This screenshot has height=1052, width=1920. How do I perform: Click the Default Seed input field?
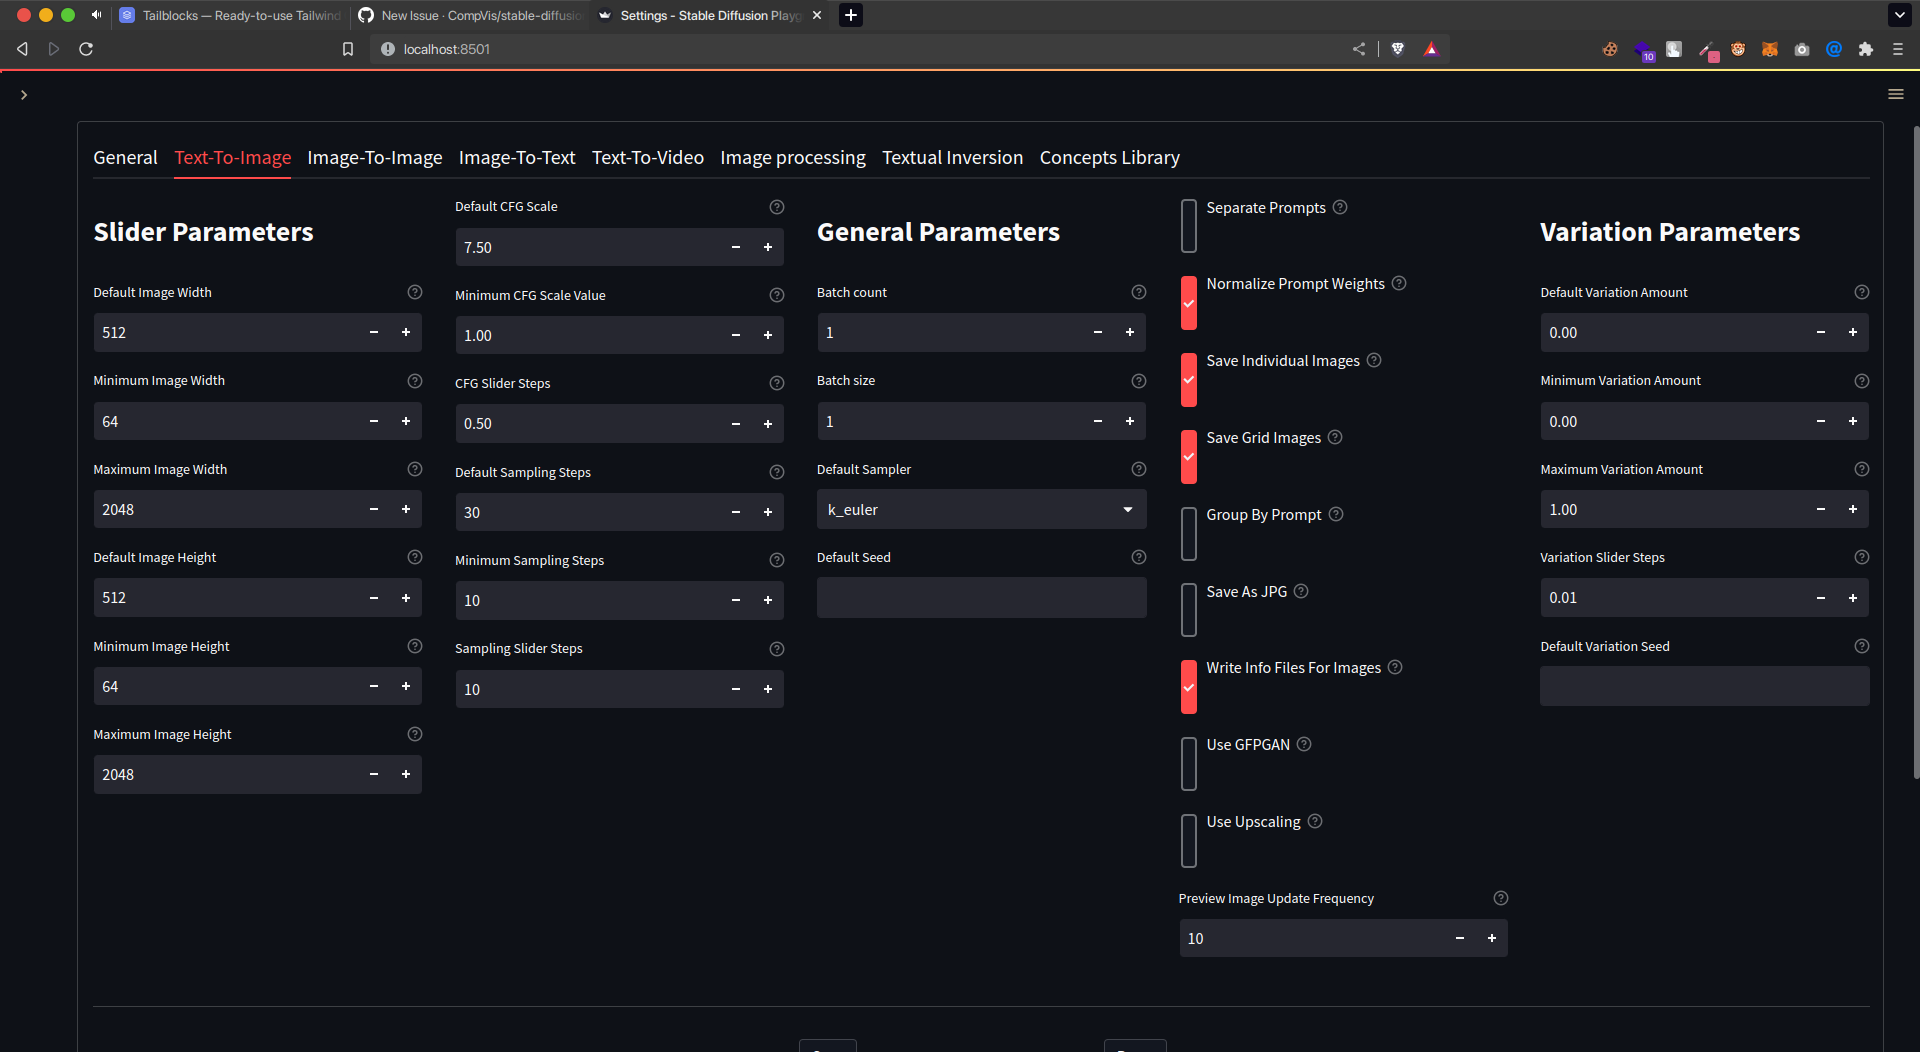(981, 597)
